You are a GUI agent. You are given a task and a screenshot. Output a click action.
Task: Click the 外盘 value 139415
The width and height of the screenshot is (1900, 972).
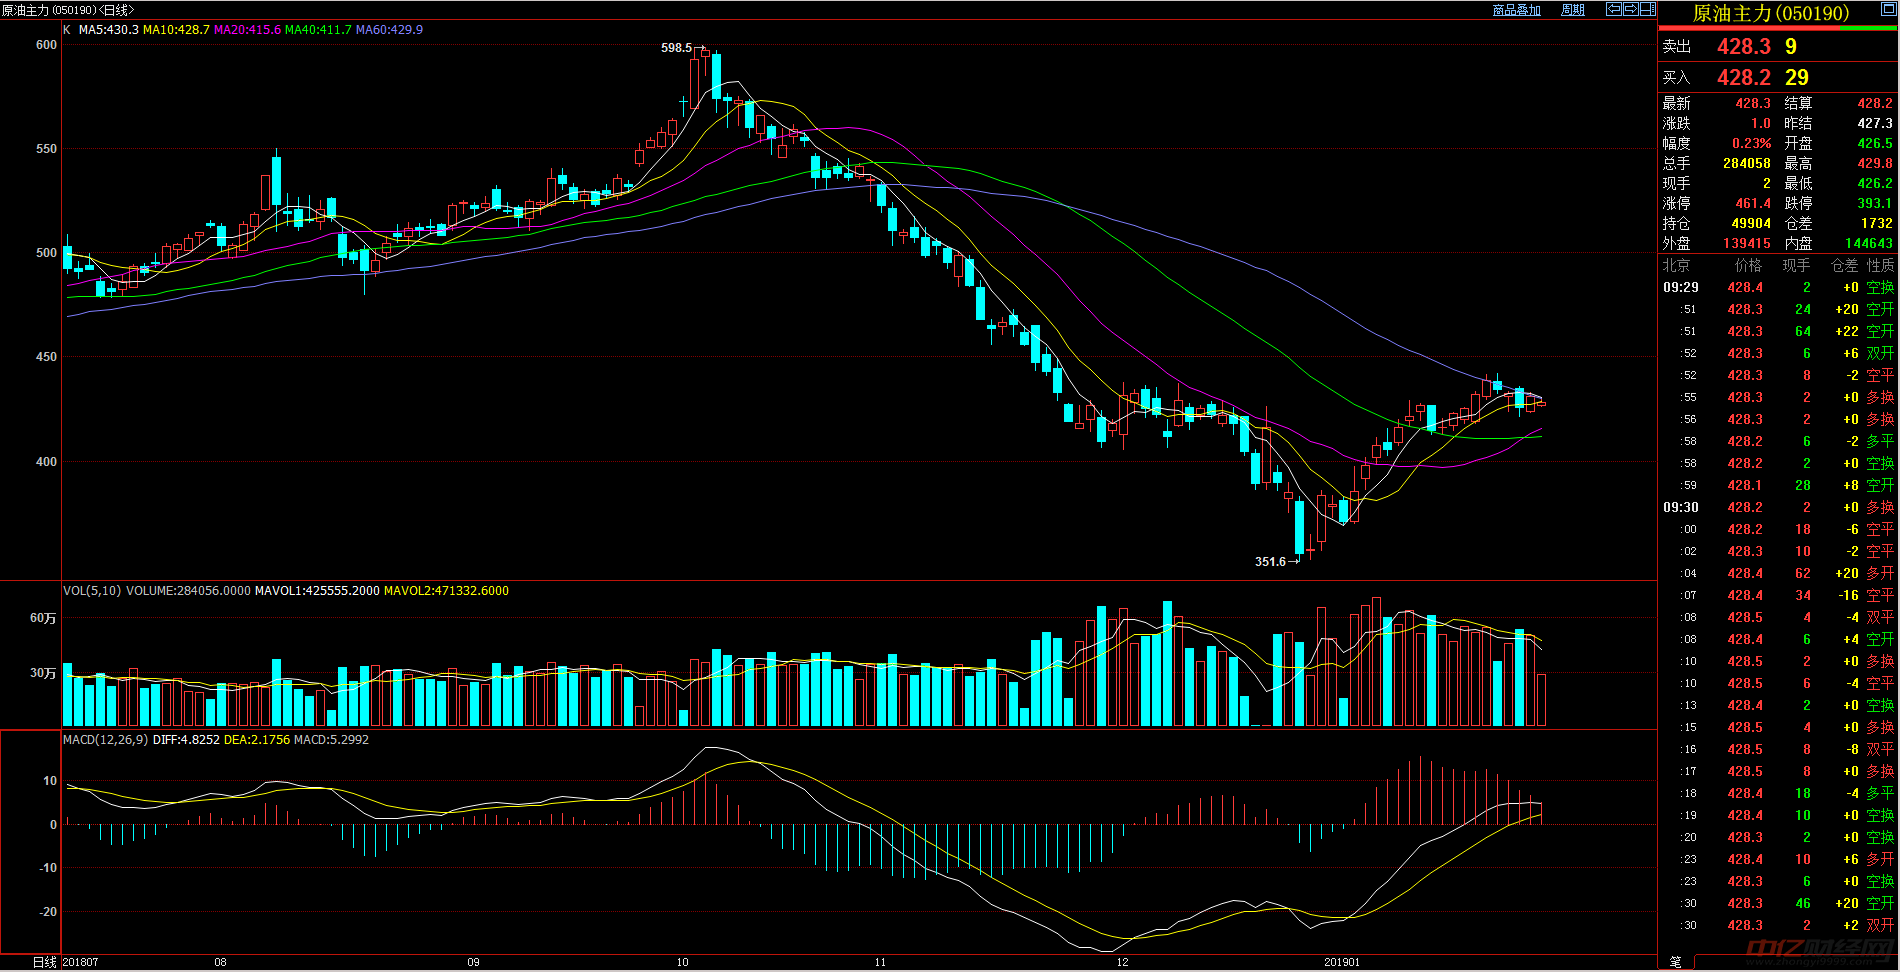[x=1746, y=243]
